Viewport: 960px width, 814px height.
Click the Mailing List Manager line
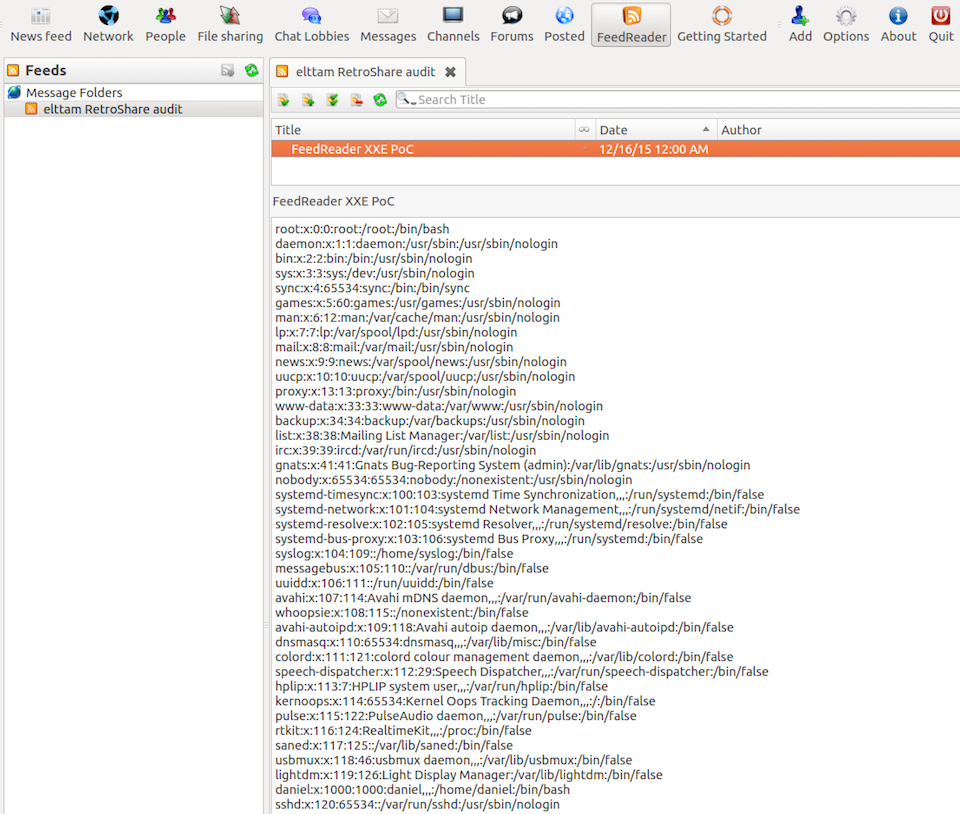(x=442, y=435)
